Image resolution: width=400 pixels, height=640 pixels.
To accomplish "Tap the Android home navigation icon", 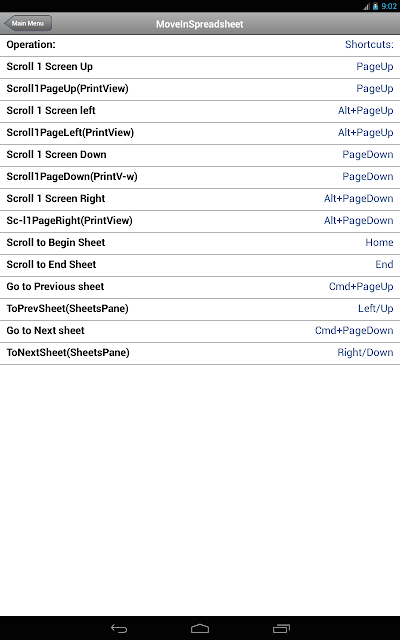I will 200,629.
